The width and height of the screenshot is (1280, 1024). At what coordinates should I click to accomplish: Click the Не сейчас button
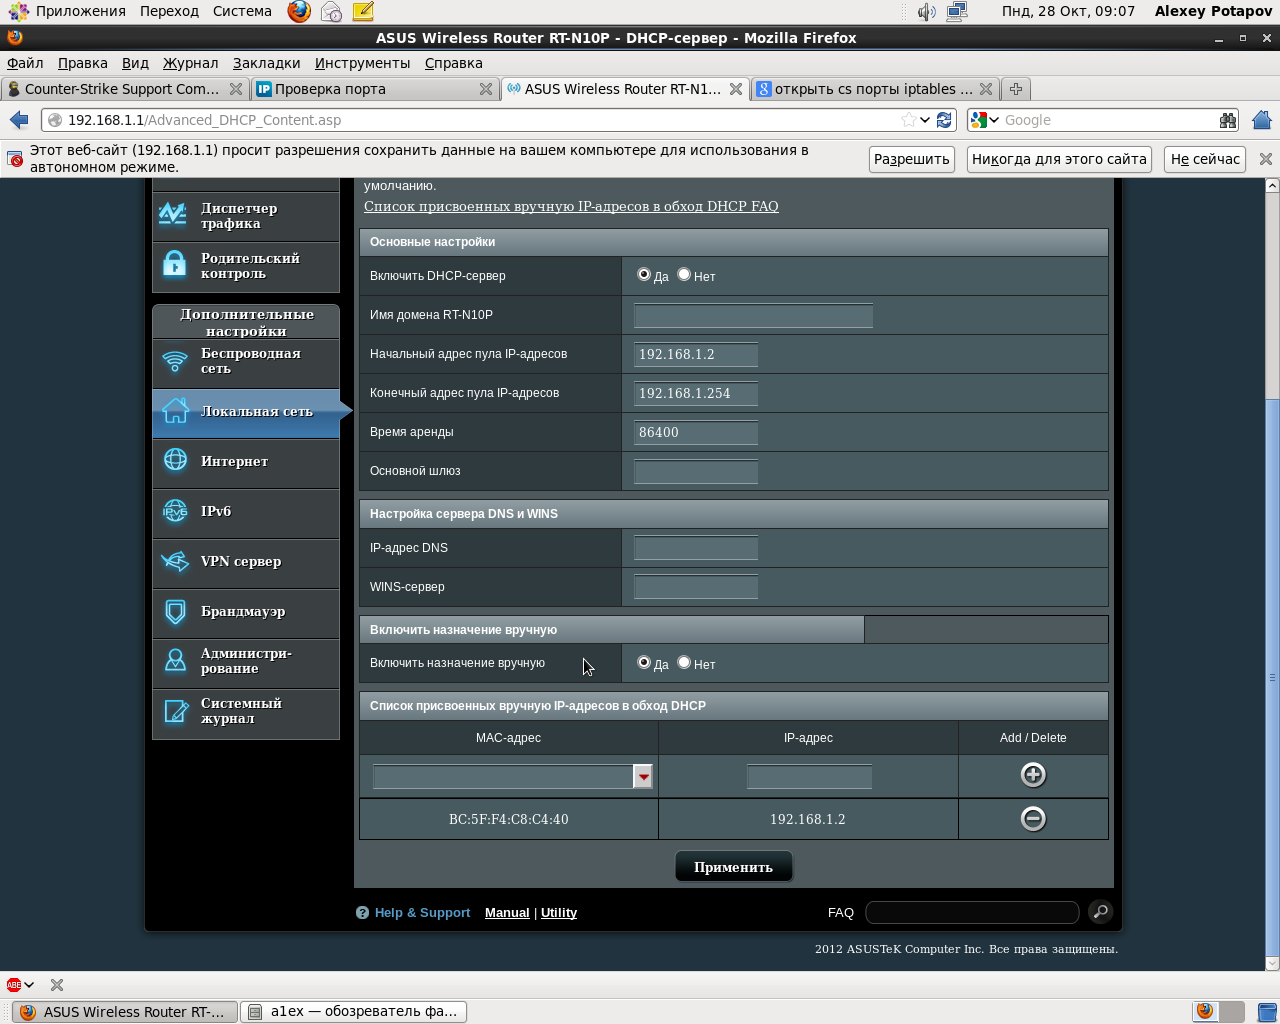tap(1205, 159)
